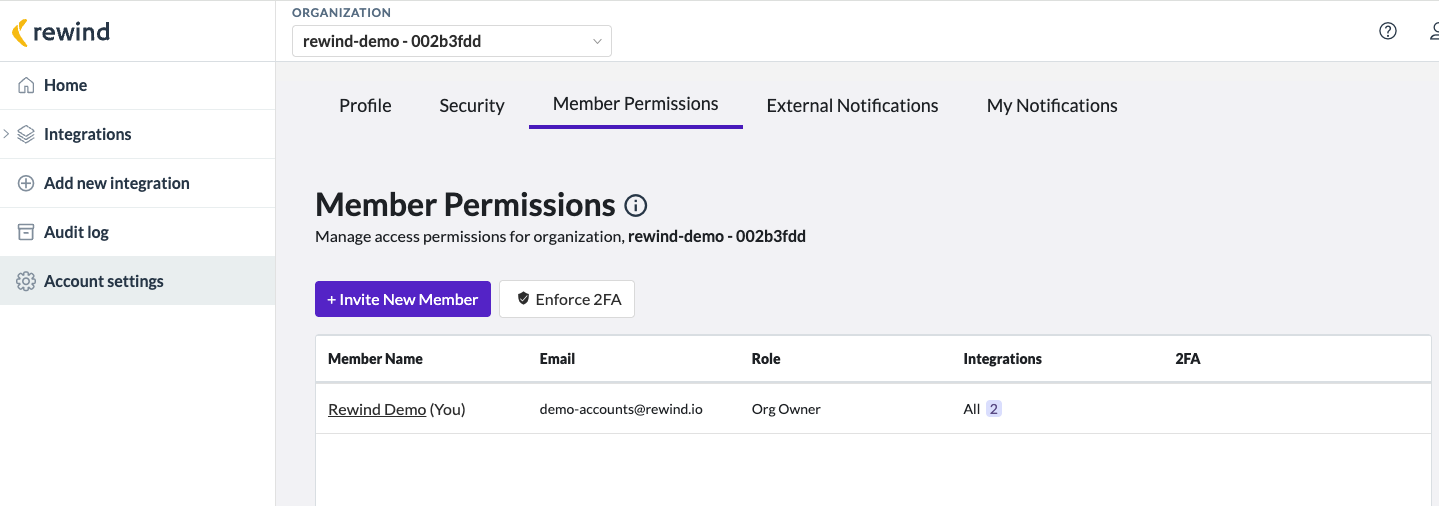The height and width of the screenshot is (506, 1439).
Task: Click the Integrations stack icon
Action: 27,134
